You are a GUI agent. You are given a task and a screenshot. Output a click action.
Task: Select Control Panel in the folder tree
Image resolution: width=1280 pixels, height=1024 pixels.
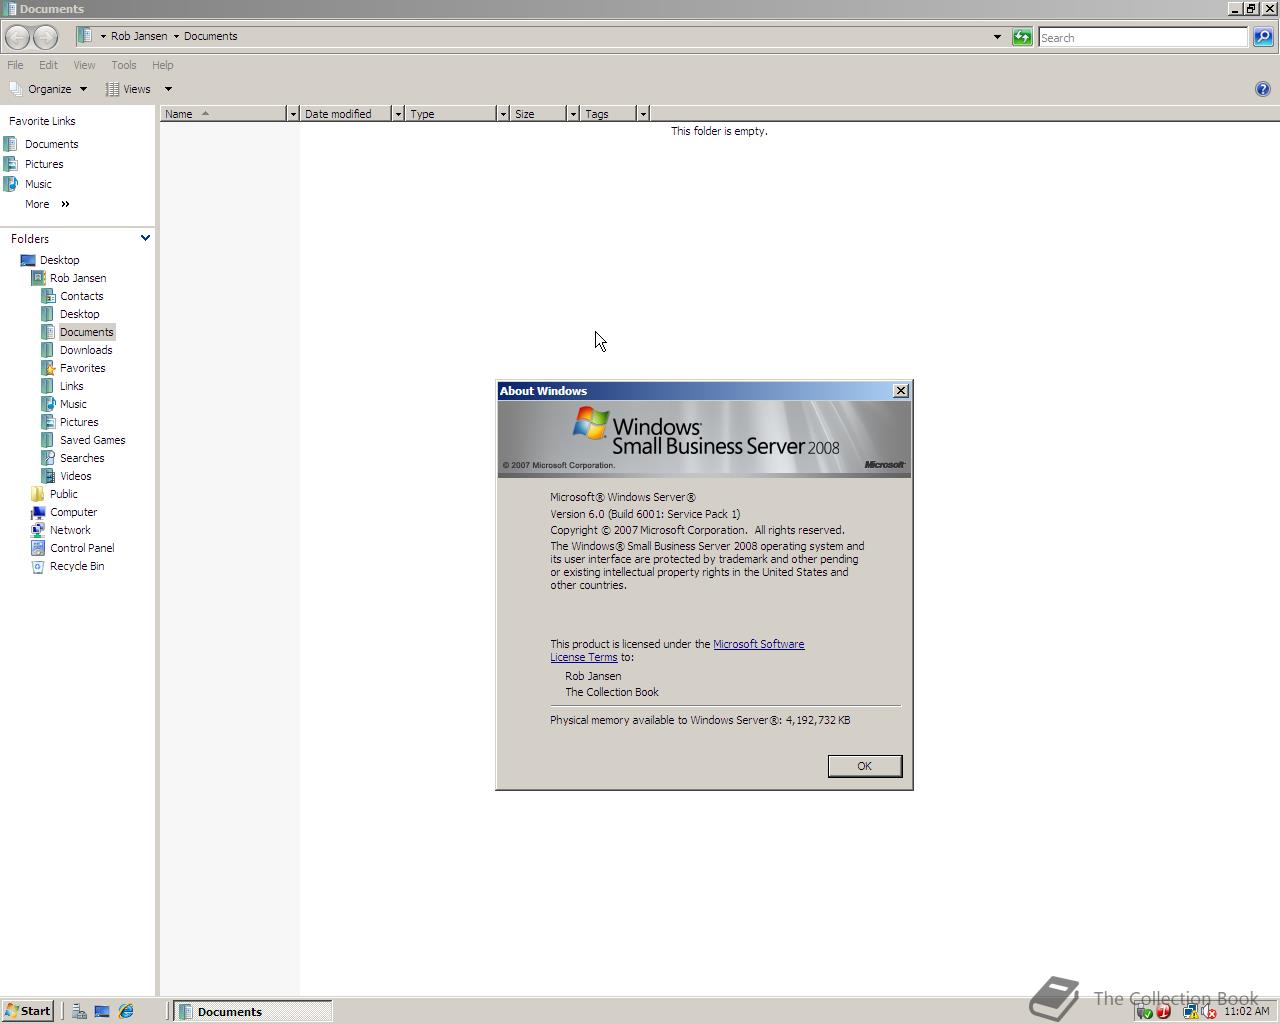tap(82, 548)
